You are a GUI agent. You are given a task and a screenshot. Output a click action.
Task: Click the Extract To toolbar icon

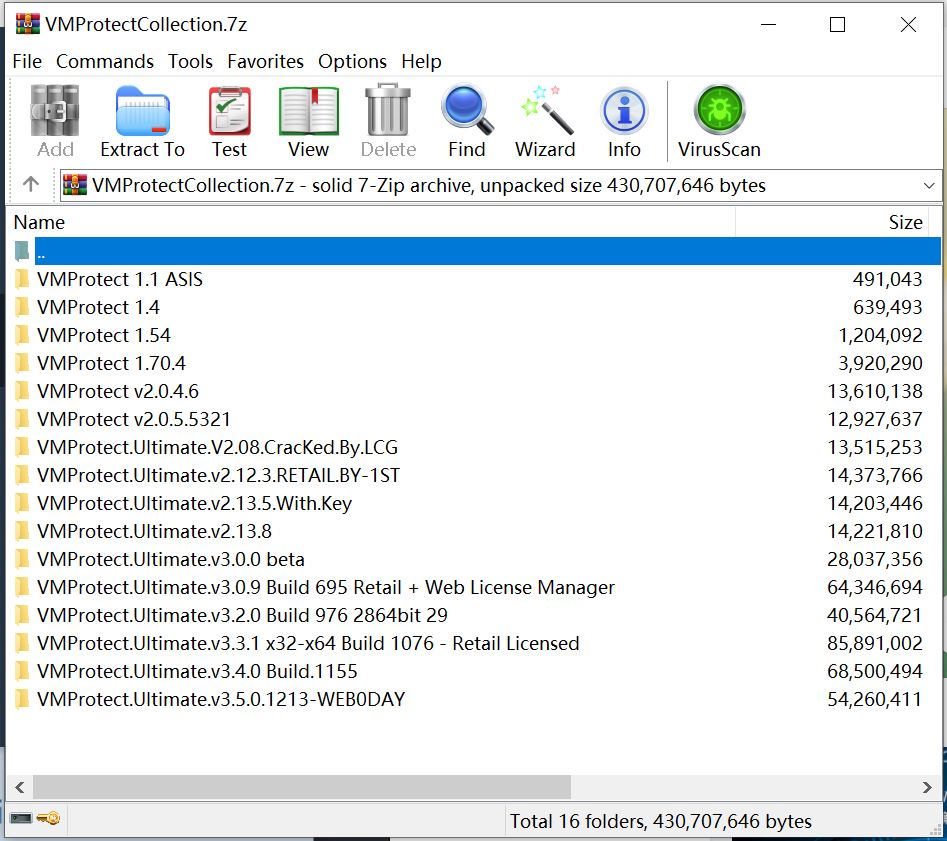click(143, 111)
